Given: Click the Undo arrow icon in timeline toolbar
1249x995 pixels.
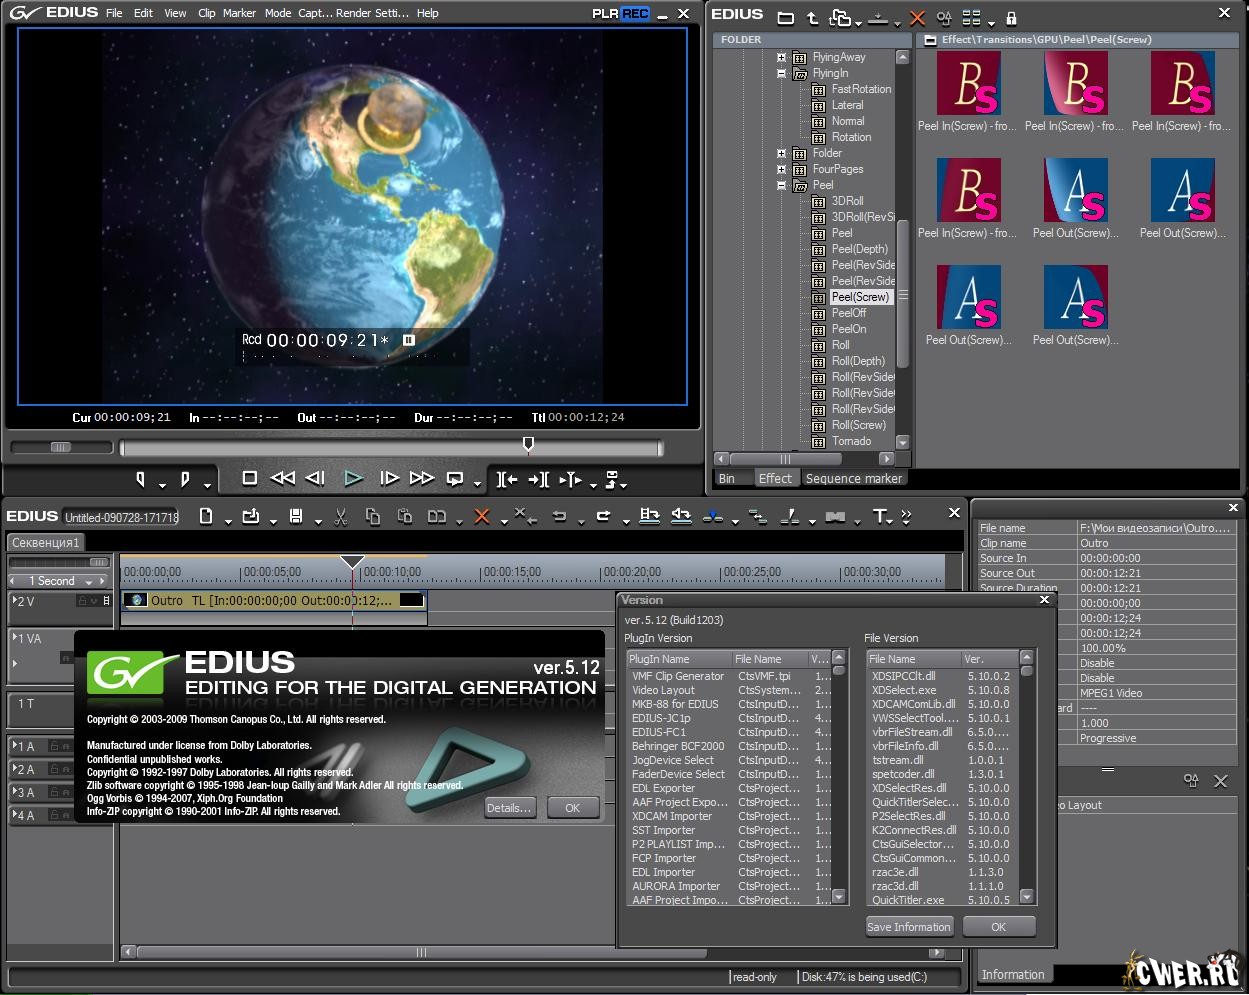Looking at the screenshot, I should click(560, 516).
